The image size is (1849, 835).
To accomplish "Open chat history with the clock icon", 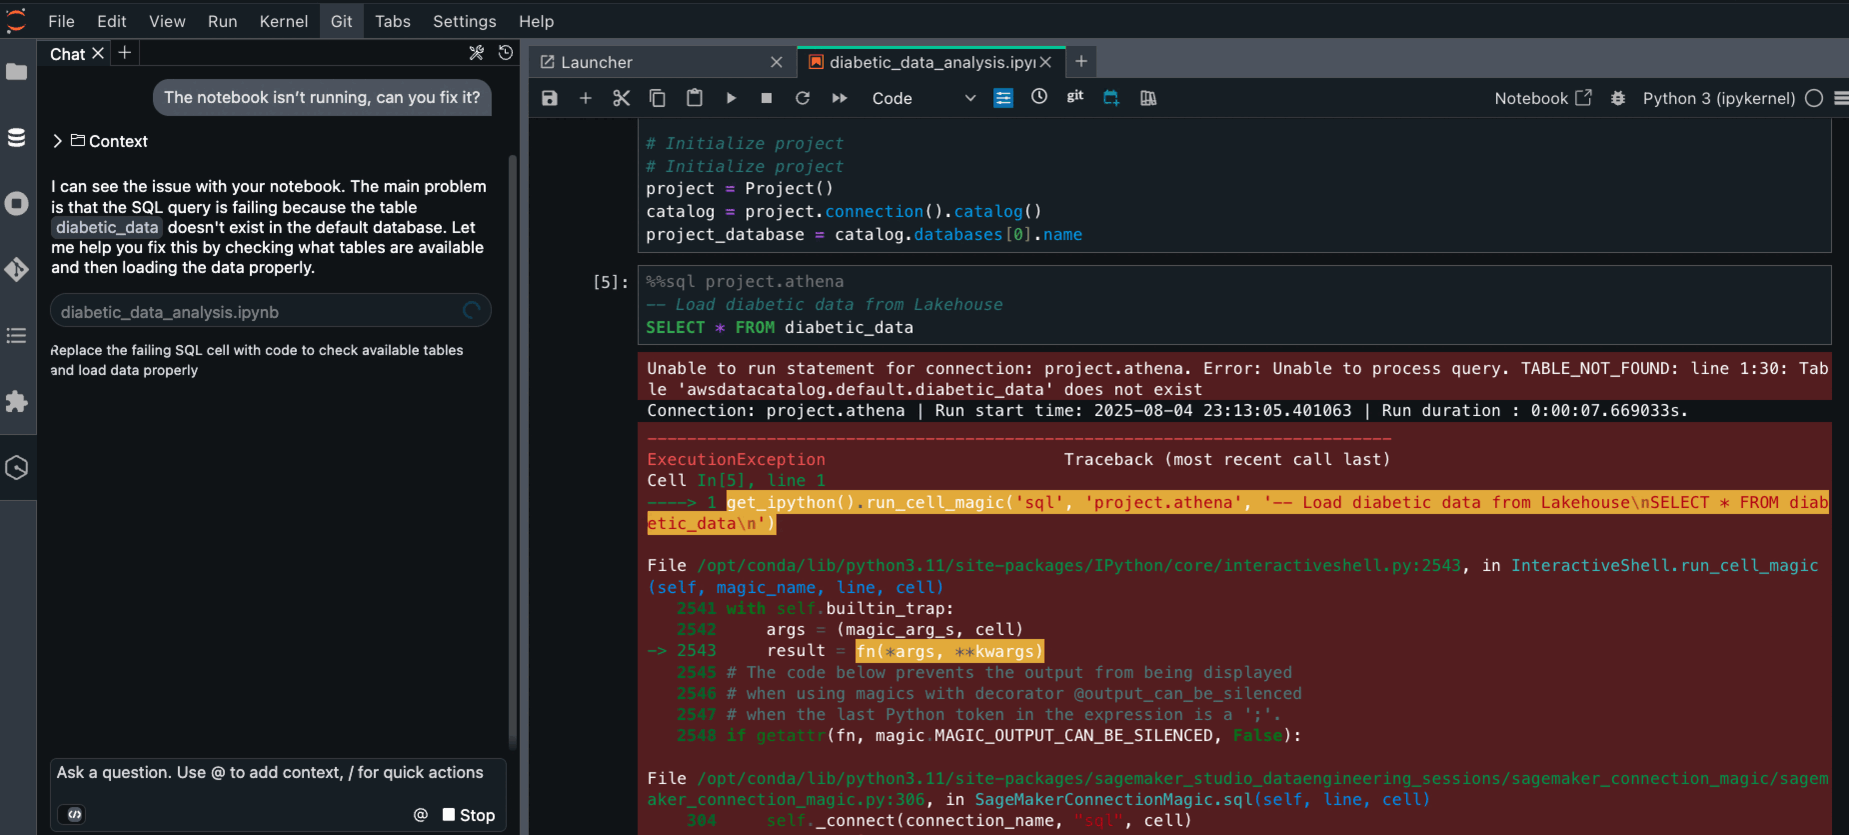I will point(506,53).
